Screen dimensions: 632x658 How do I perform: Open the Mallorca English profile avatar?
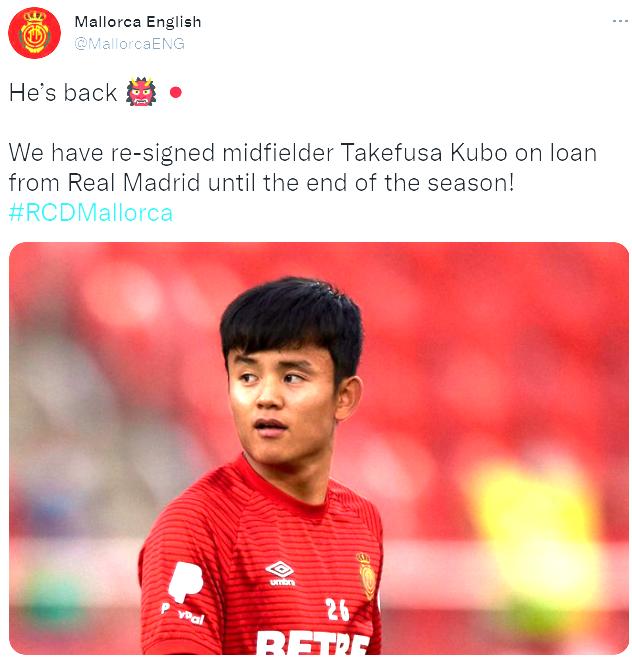coord(34,33)
